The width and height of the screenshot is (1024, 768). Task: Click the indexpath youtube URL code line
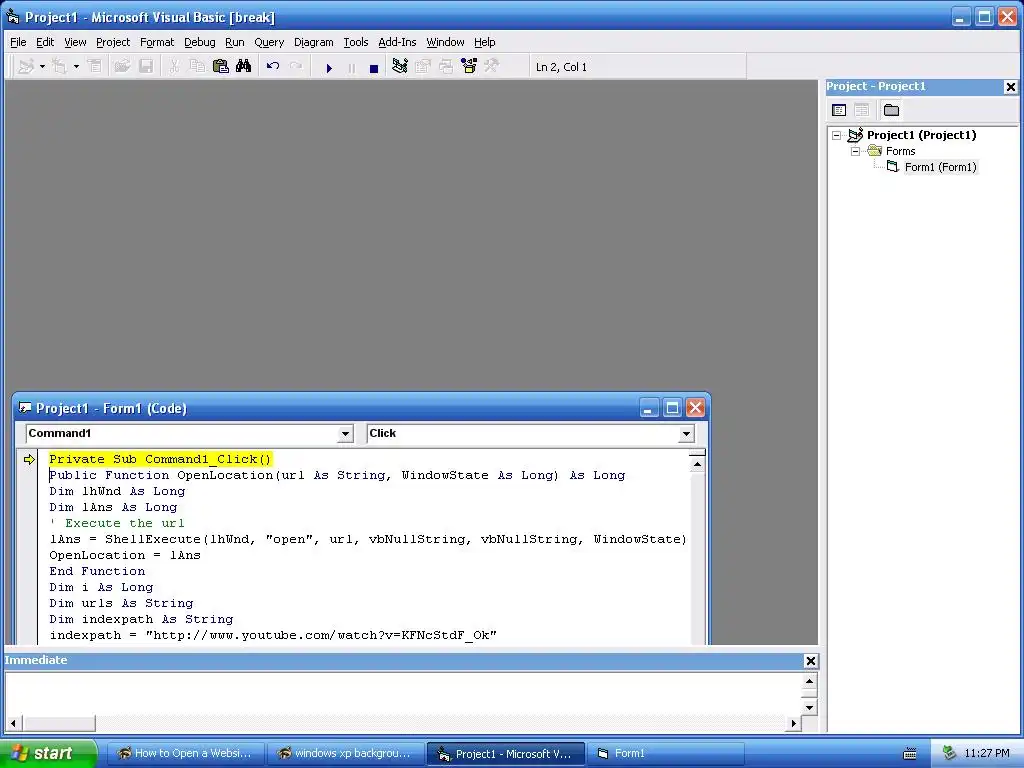pyautogui.click(x=273, y=635)
